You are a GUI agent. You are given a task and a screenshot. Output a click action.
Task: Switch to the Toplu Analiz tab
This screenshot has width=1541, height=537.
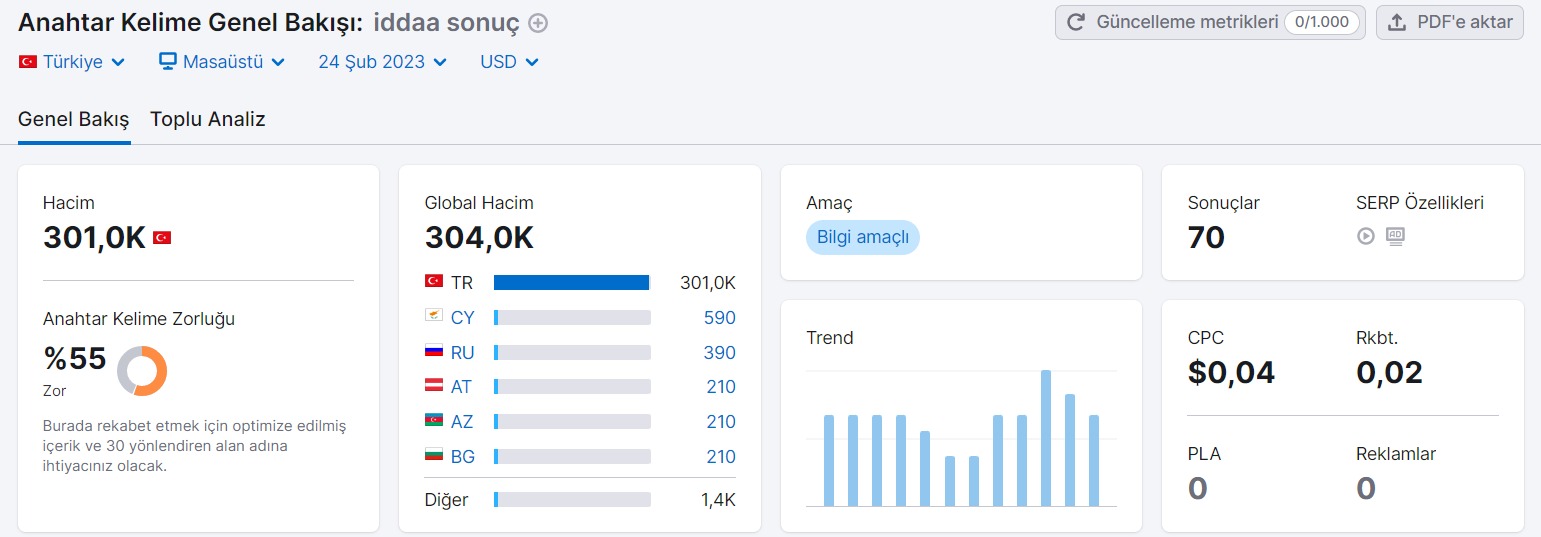[208, 120]
